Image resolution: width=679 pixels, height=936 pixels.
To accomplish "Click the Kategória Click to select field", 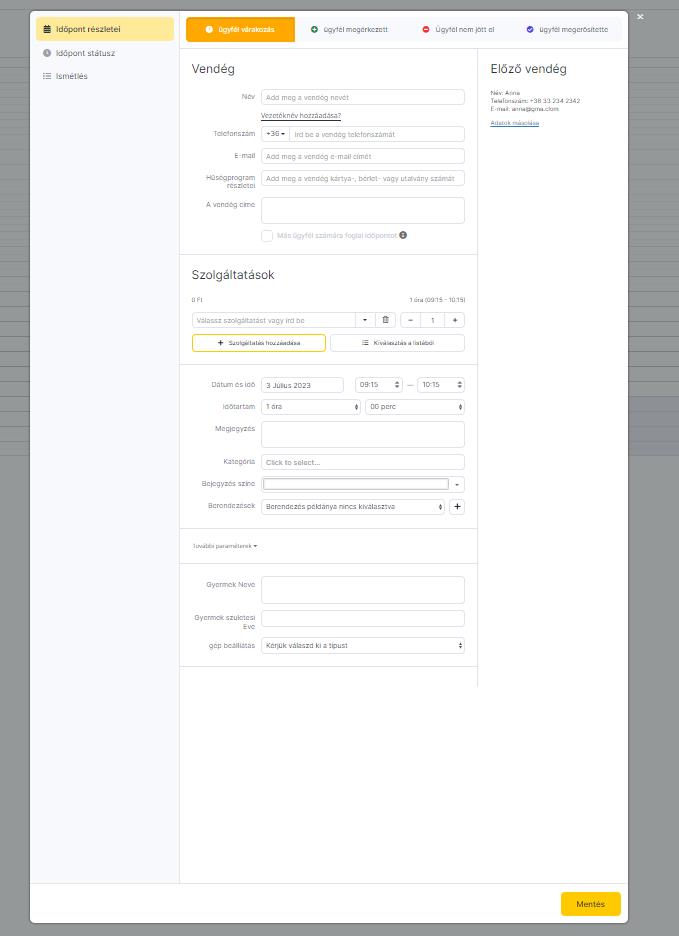I will click(x=363, y=463).
